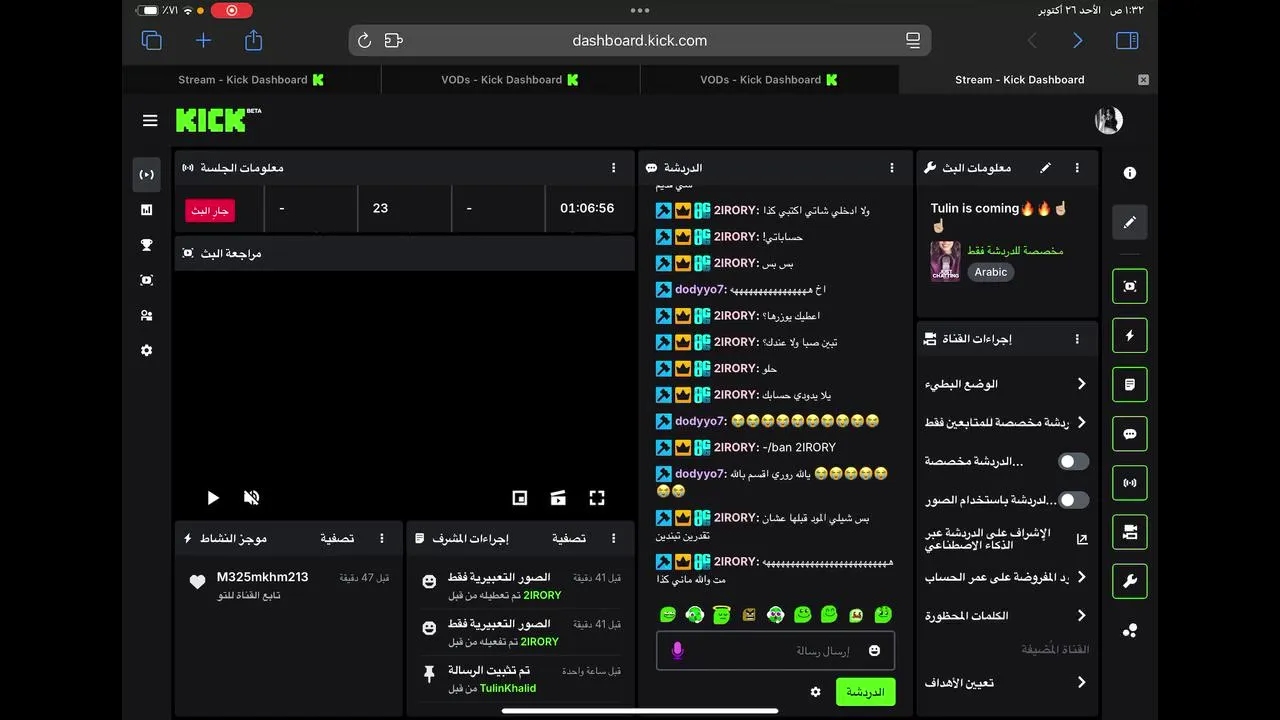Click the info icon in right sidebar
This screenshot has height=720, width=1280.
coord(1129,173)
